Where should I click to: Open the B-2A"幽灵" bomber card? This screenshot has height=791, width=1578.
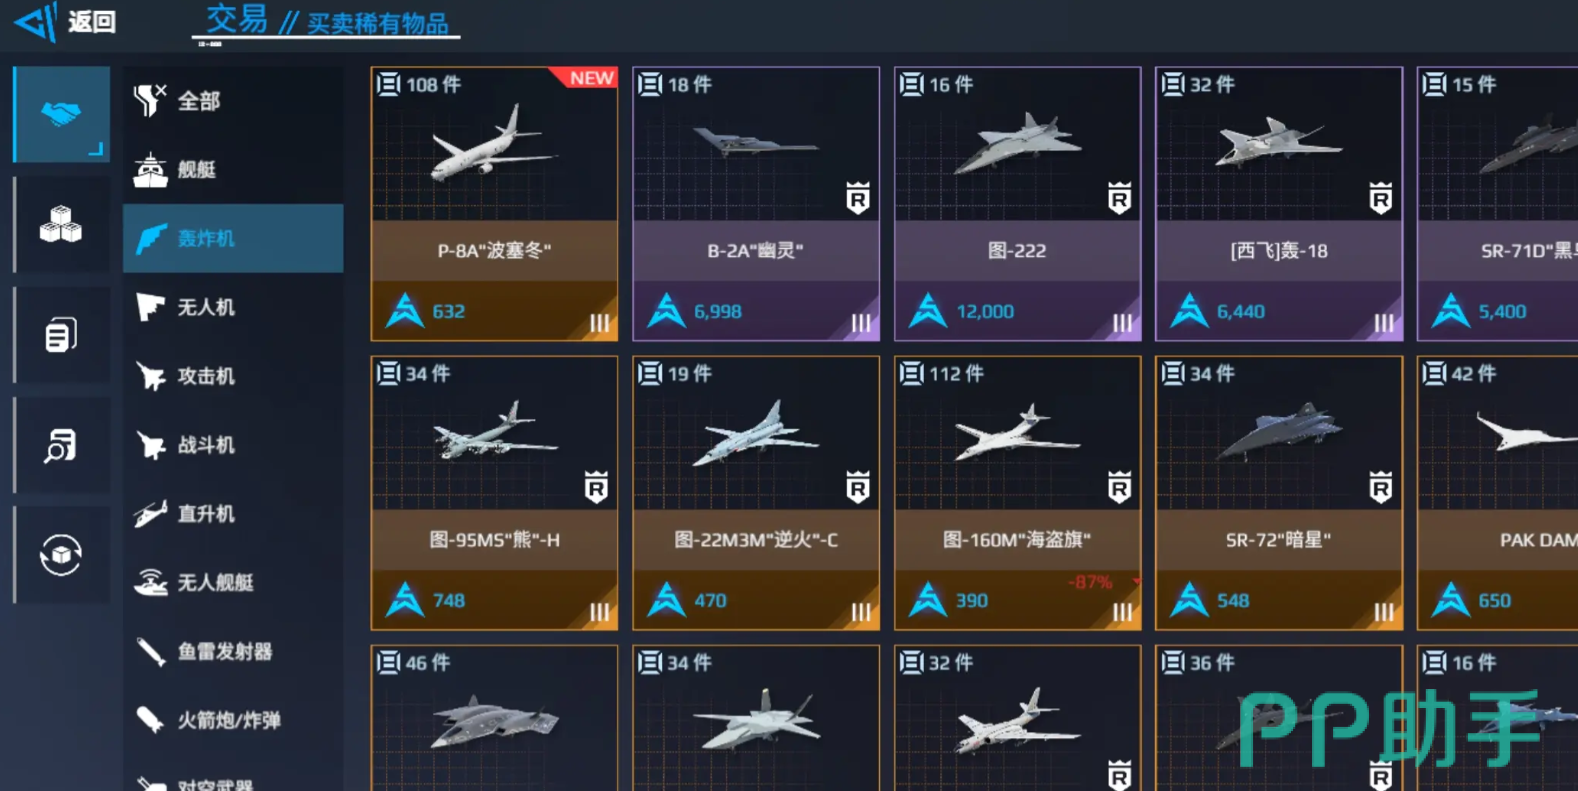click(756, 204)
